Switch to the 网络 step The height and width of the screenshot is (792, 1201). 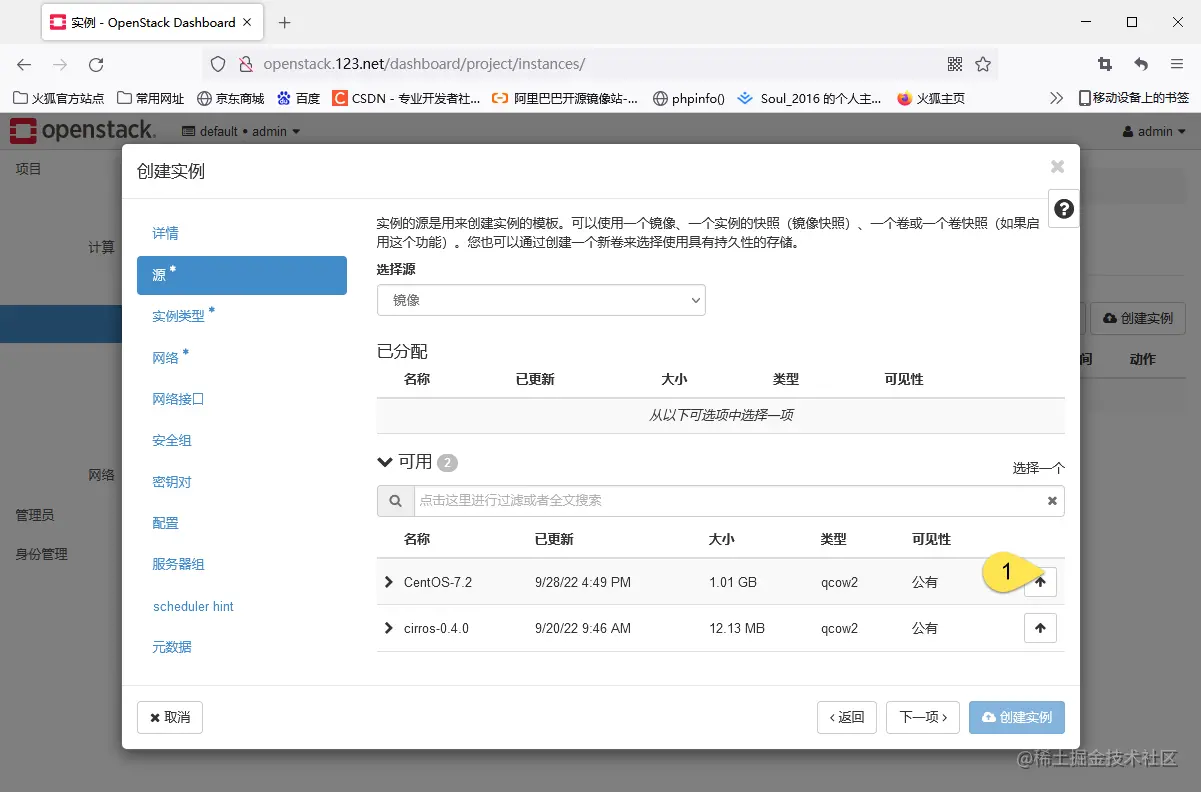pyautogui.click(x=166, y=358)
